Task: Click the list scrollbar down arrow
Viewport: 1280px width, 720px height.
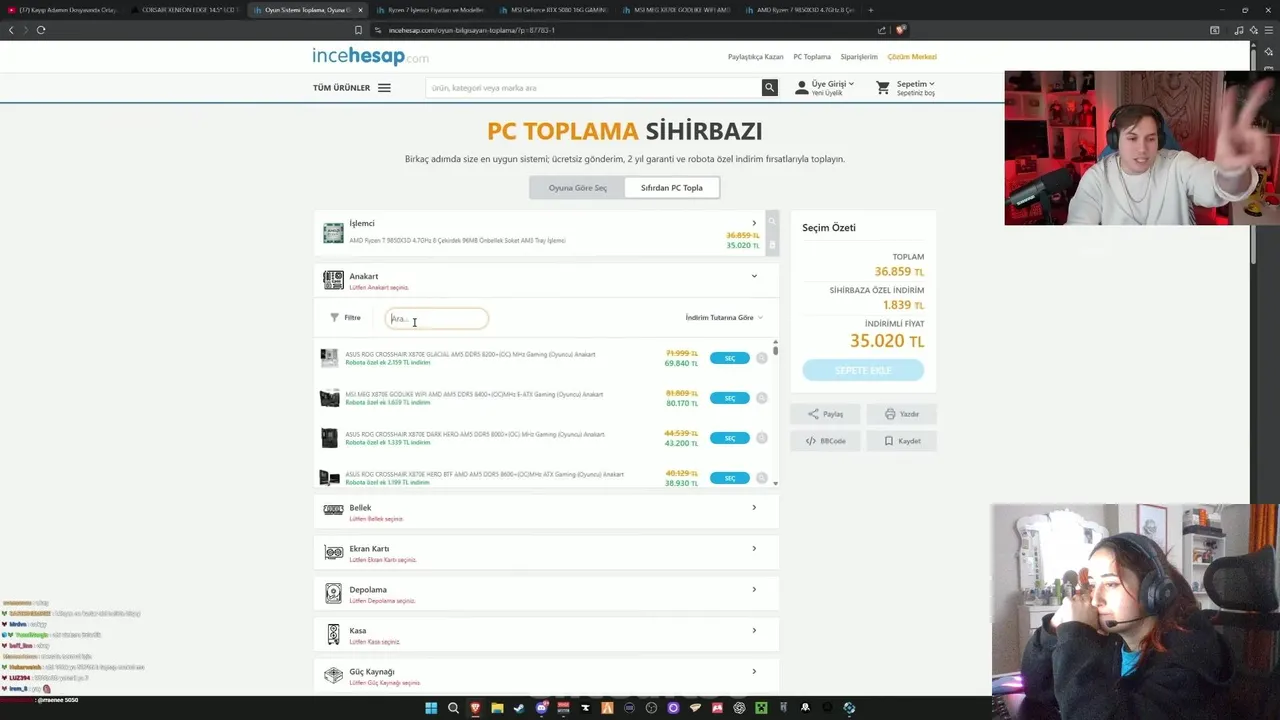Action: (x=775, y=484)
